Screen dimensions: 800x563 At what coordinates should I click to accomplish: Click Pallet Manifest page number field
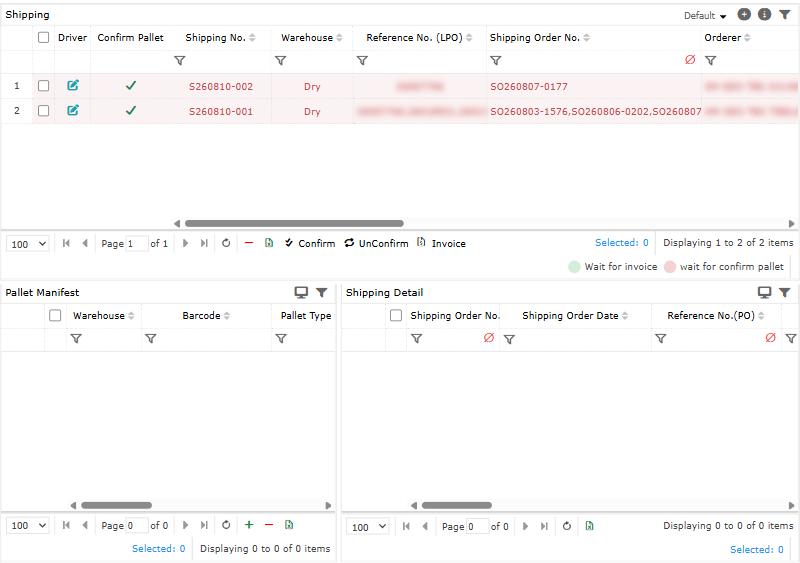[137, 525]
